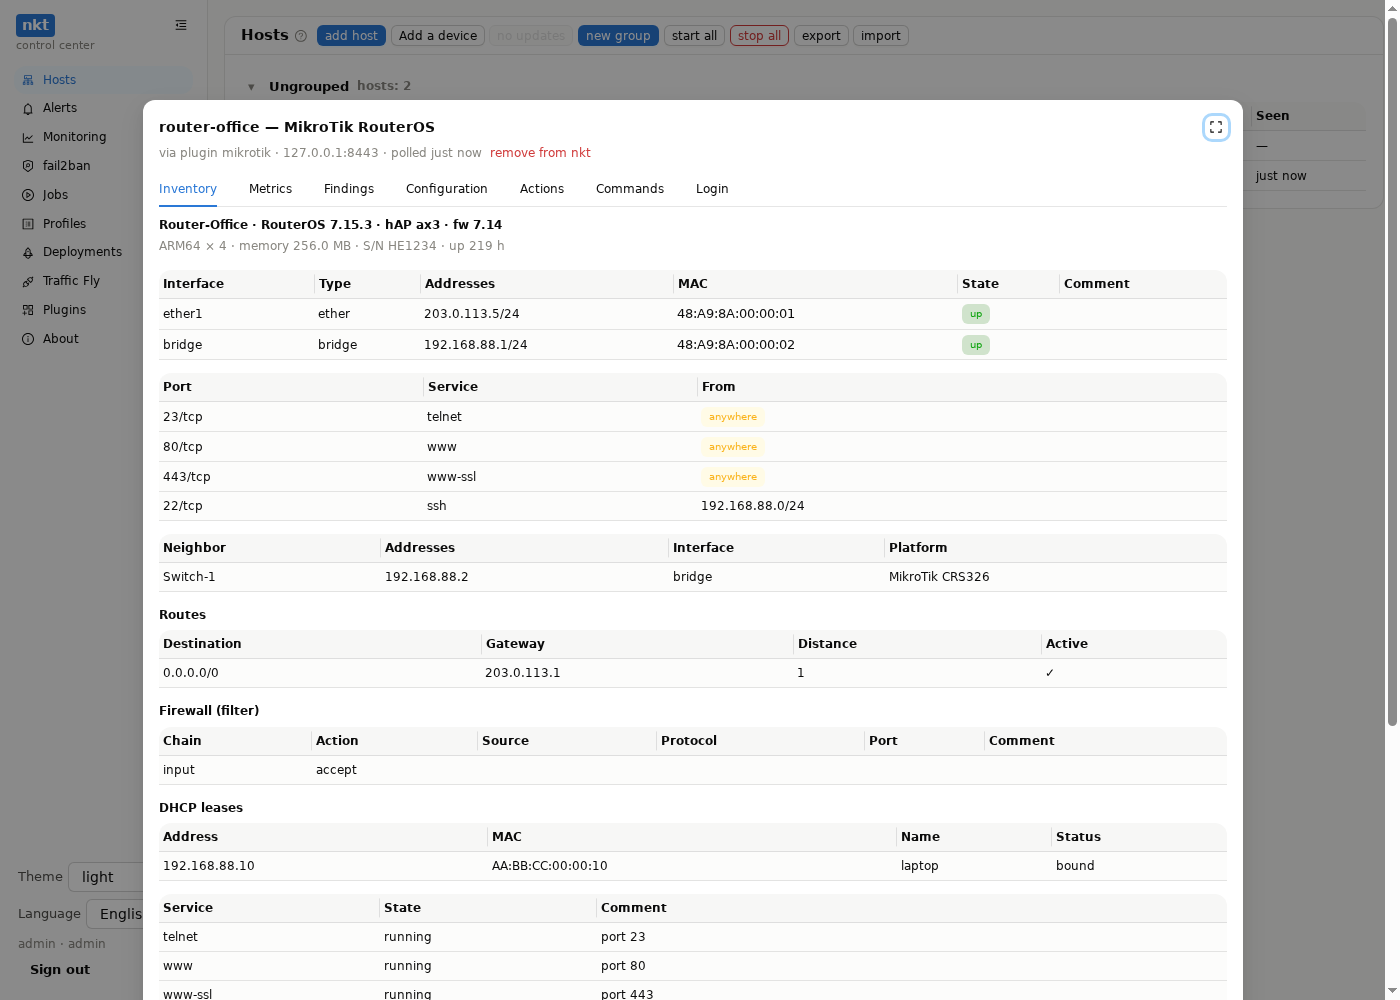The height and width of the screenshot is (1000, 1400).
Task: Click the add host button
Action: pyautogui.click(x=351, y=36)
